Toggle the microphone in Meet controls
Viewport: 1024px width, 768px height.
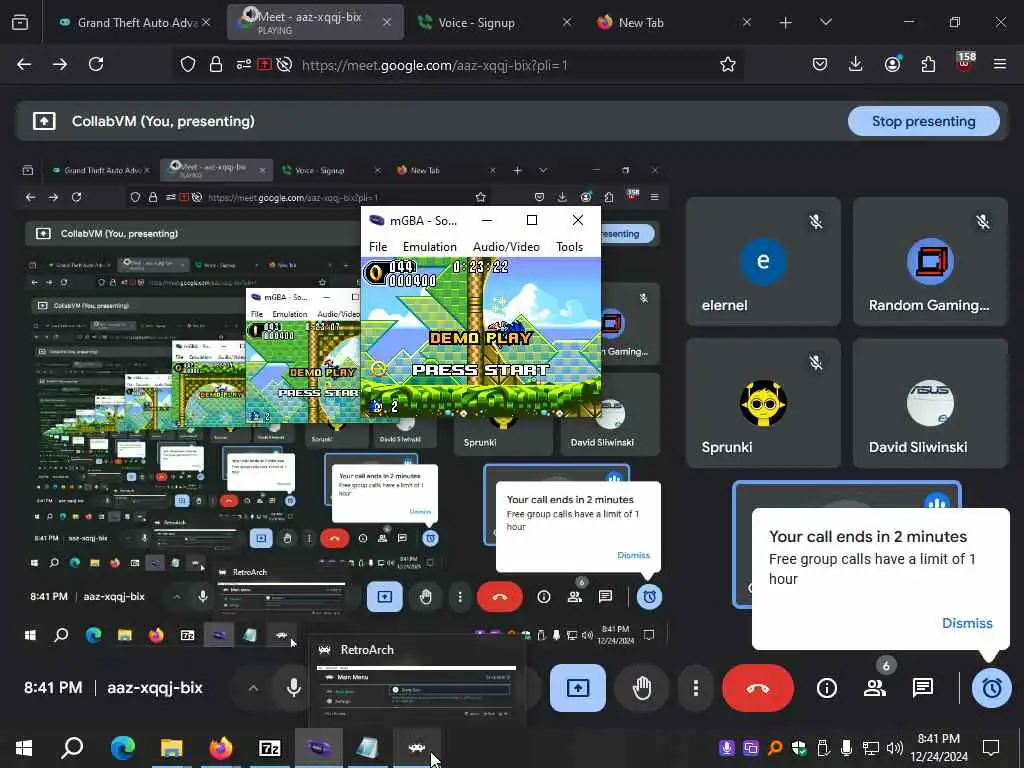coord(294,688)
